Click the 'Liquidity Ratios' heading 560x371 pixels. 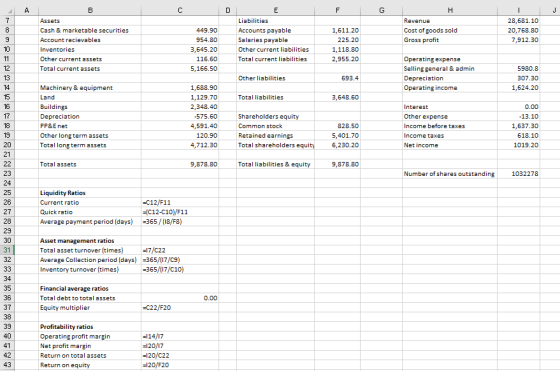pyautogui.click(x=63, y=193)
